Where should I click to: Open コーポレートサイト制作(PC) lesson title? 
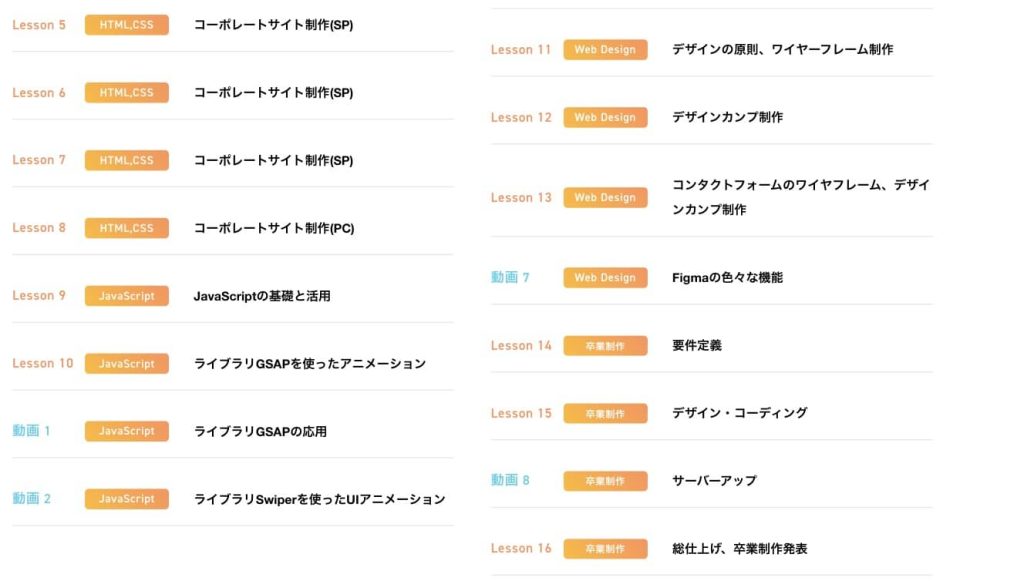(273, 228)
